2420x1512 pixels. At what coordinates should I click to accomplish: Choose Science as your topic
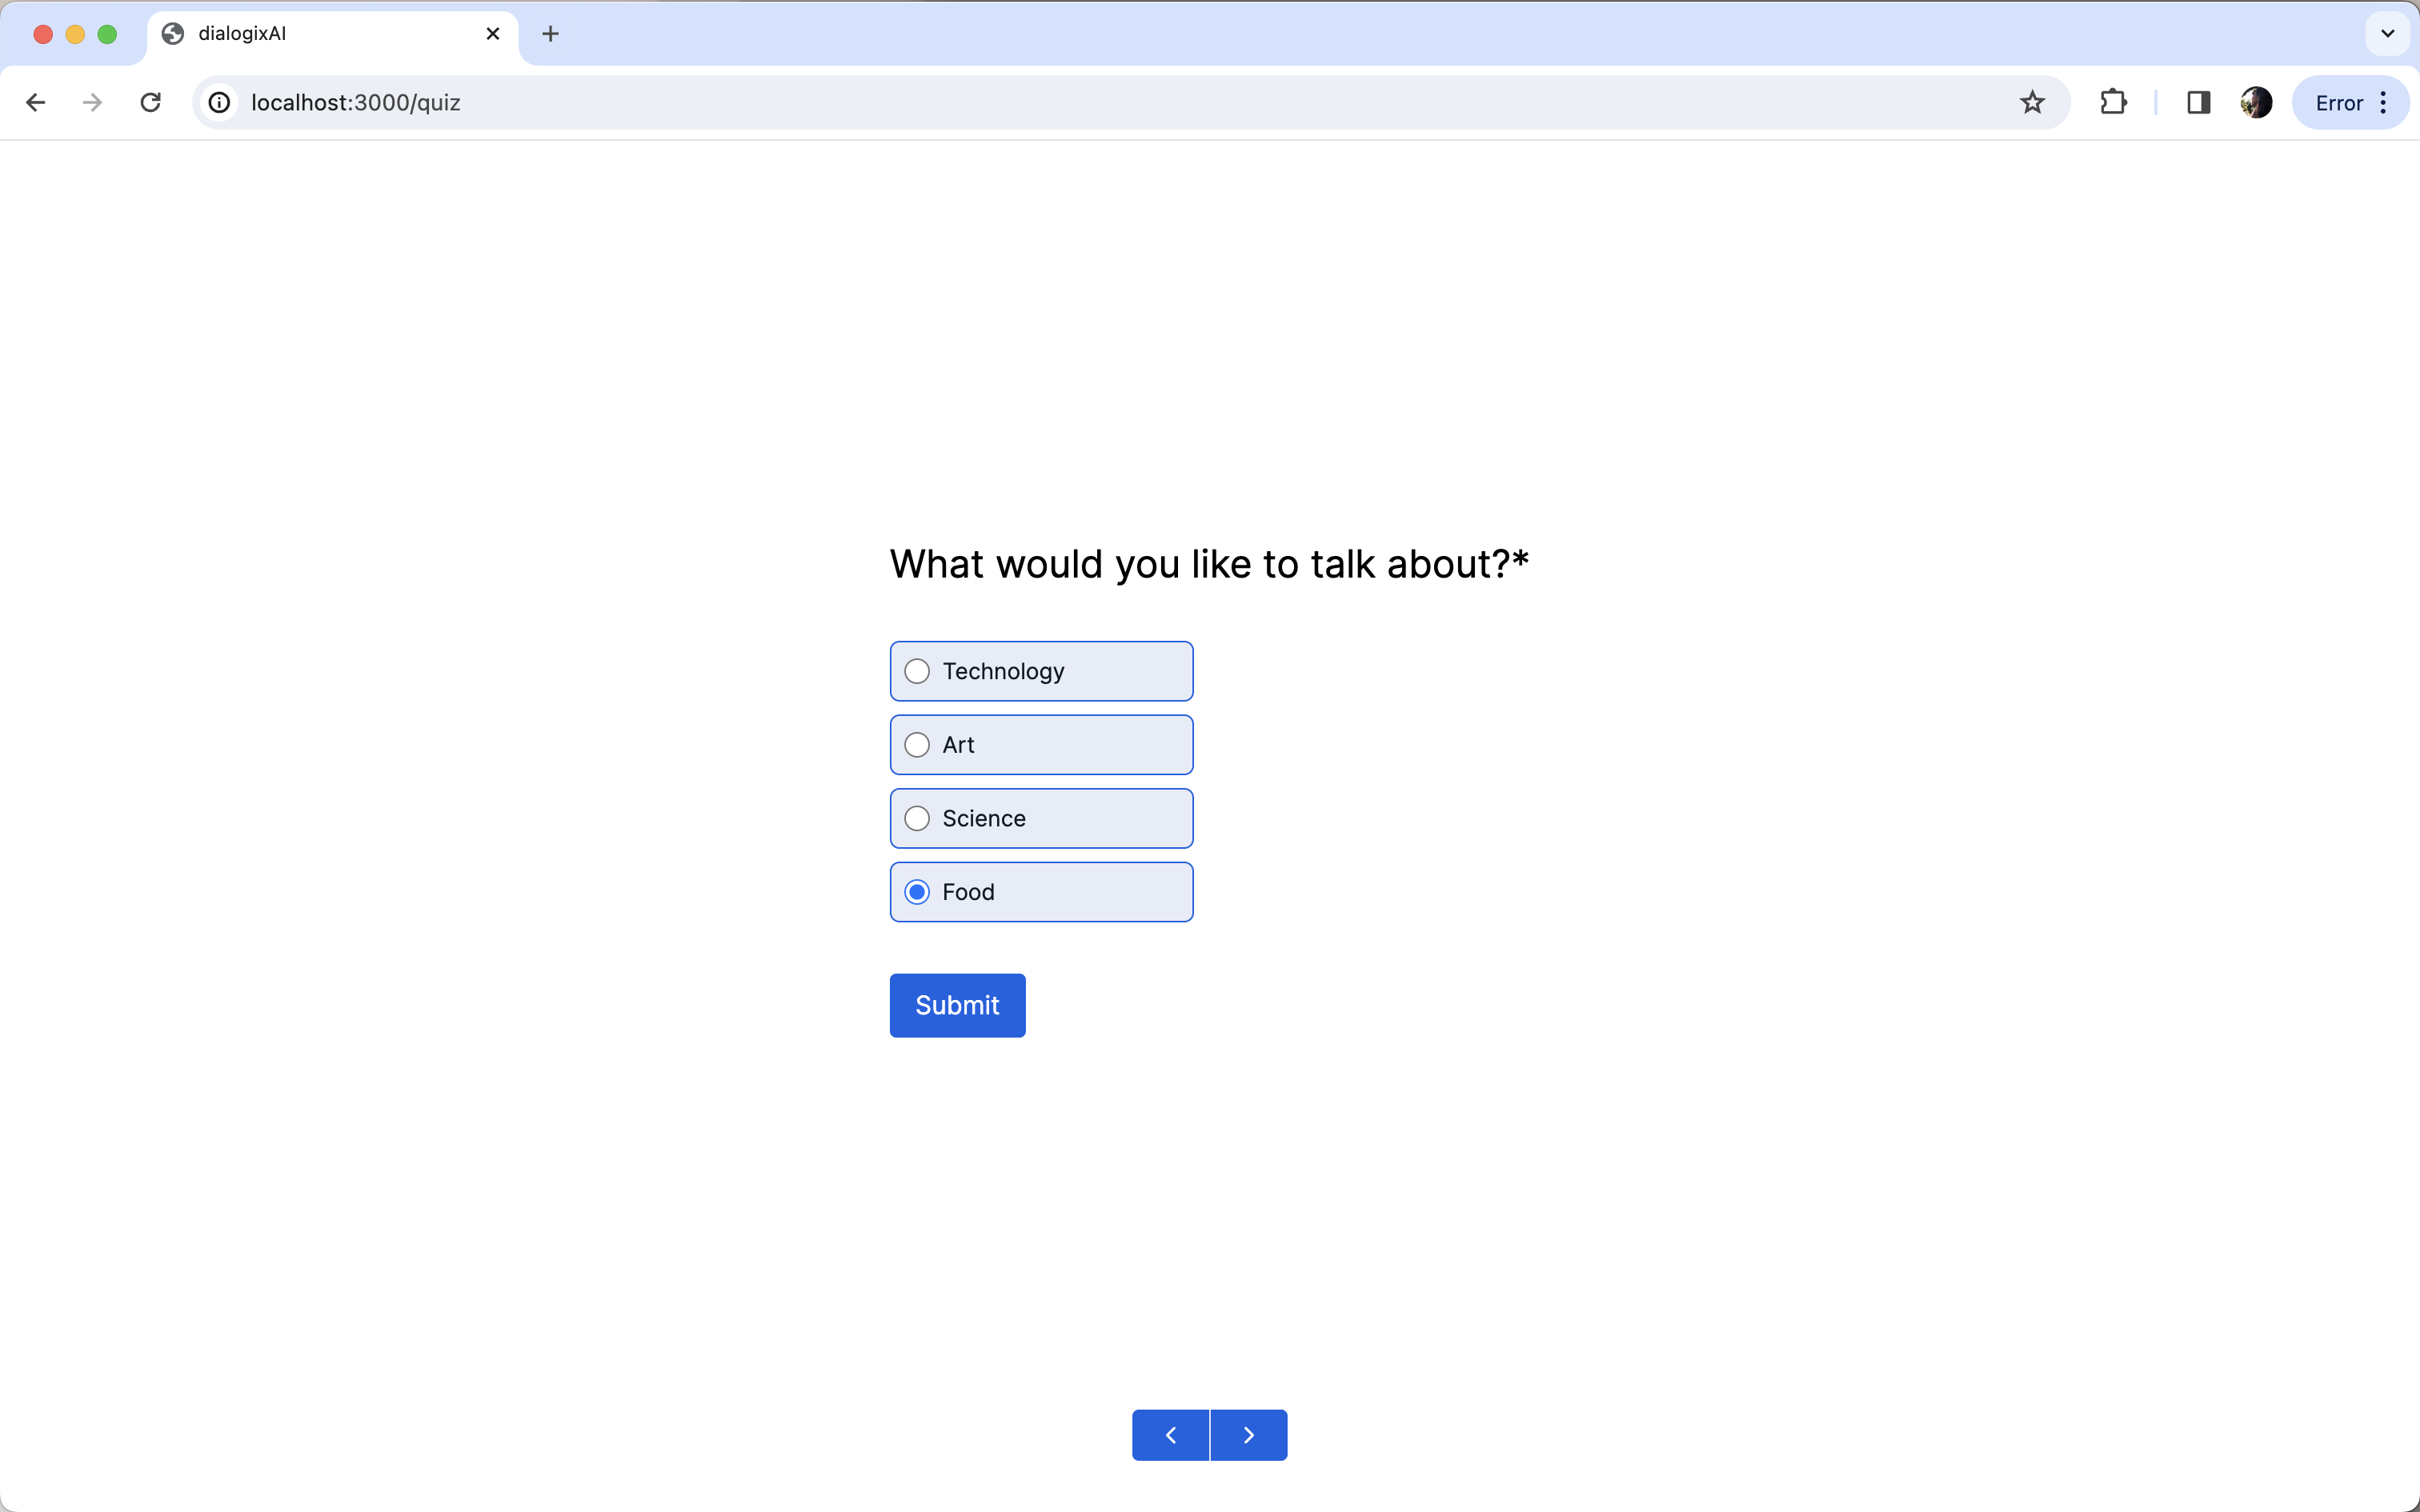[x=916, y=818]
